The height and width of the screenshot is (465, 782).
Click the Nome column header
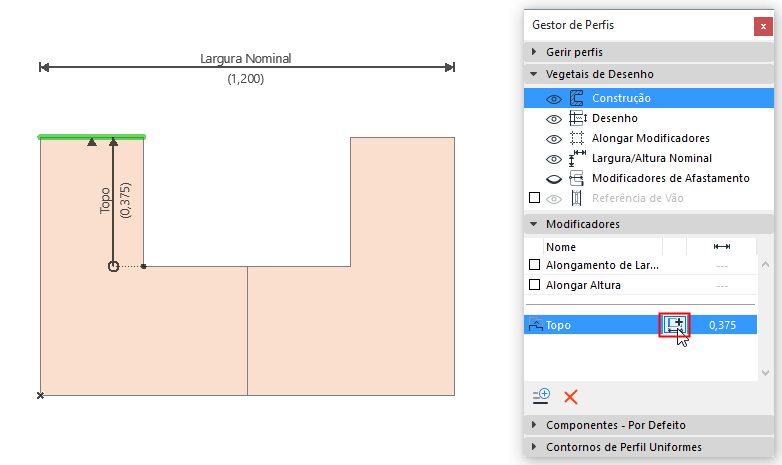[x=561, y=247]
